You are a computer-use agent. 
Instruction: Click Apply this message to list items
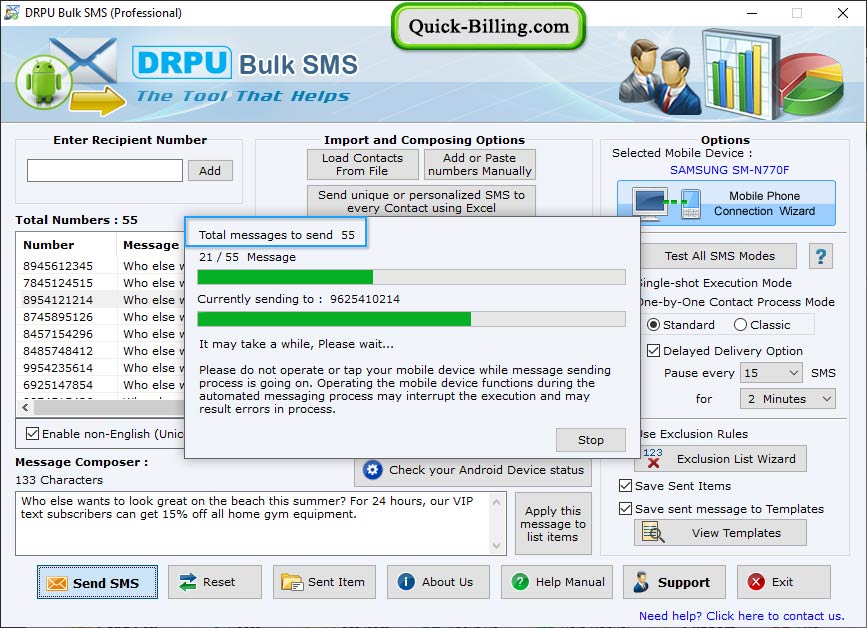click(x=553, y=524)
